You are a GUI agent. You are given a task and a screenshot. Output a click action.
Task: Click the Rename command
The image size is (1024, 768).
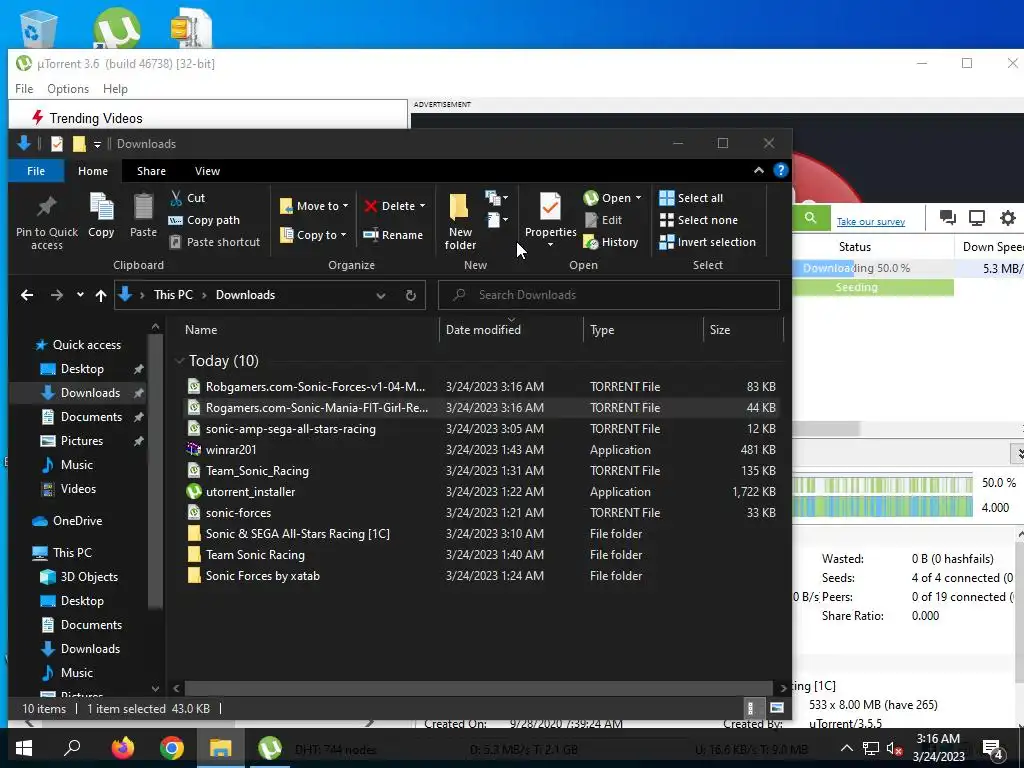[x=393, y=235]
